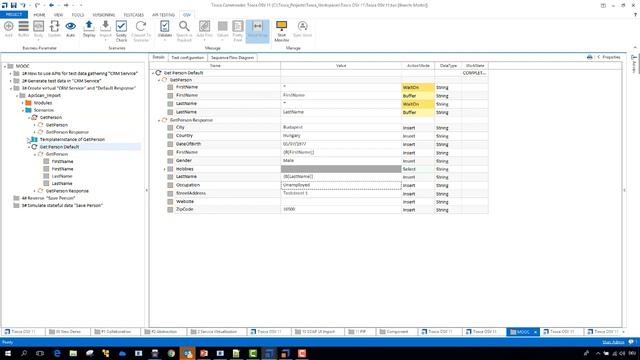Image resolution: width=640 pixels, height=360 pixels.
Task: Click the Start Monitor icon
Action: (x=281, y=27)
